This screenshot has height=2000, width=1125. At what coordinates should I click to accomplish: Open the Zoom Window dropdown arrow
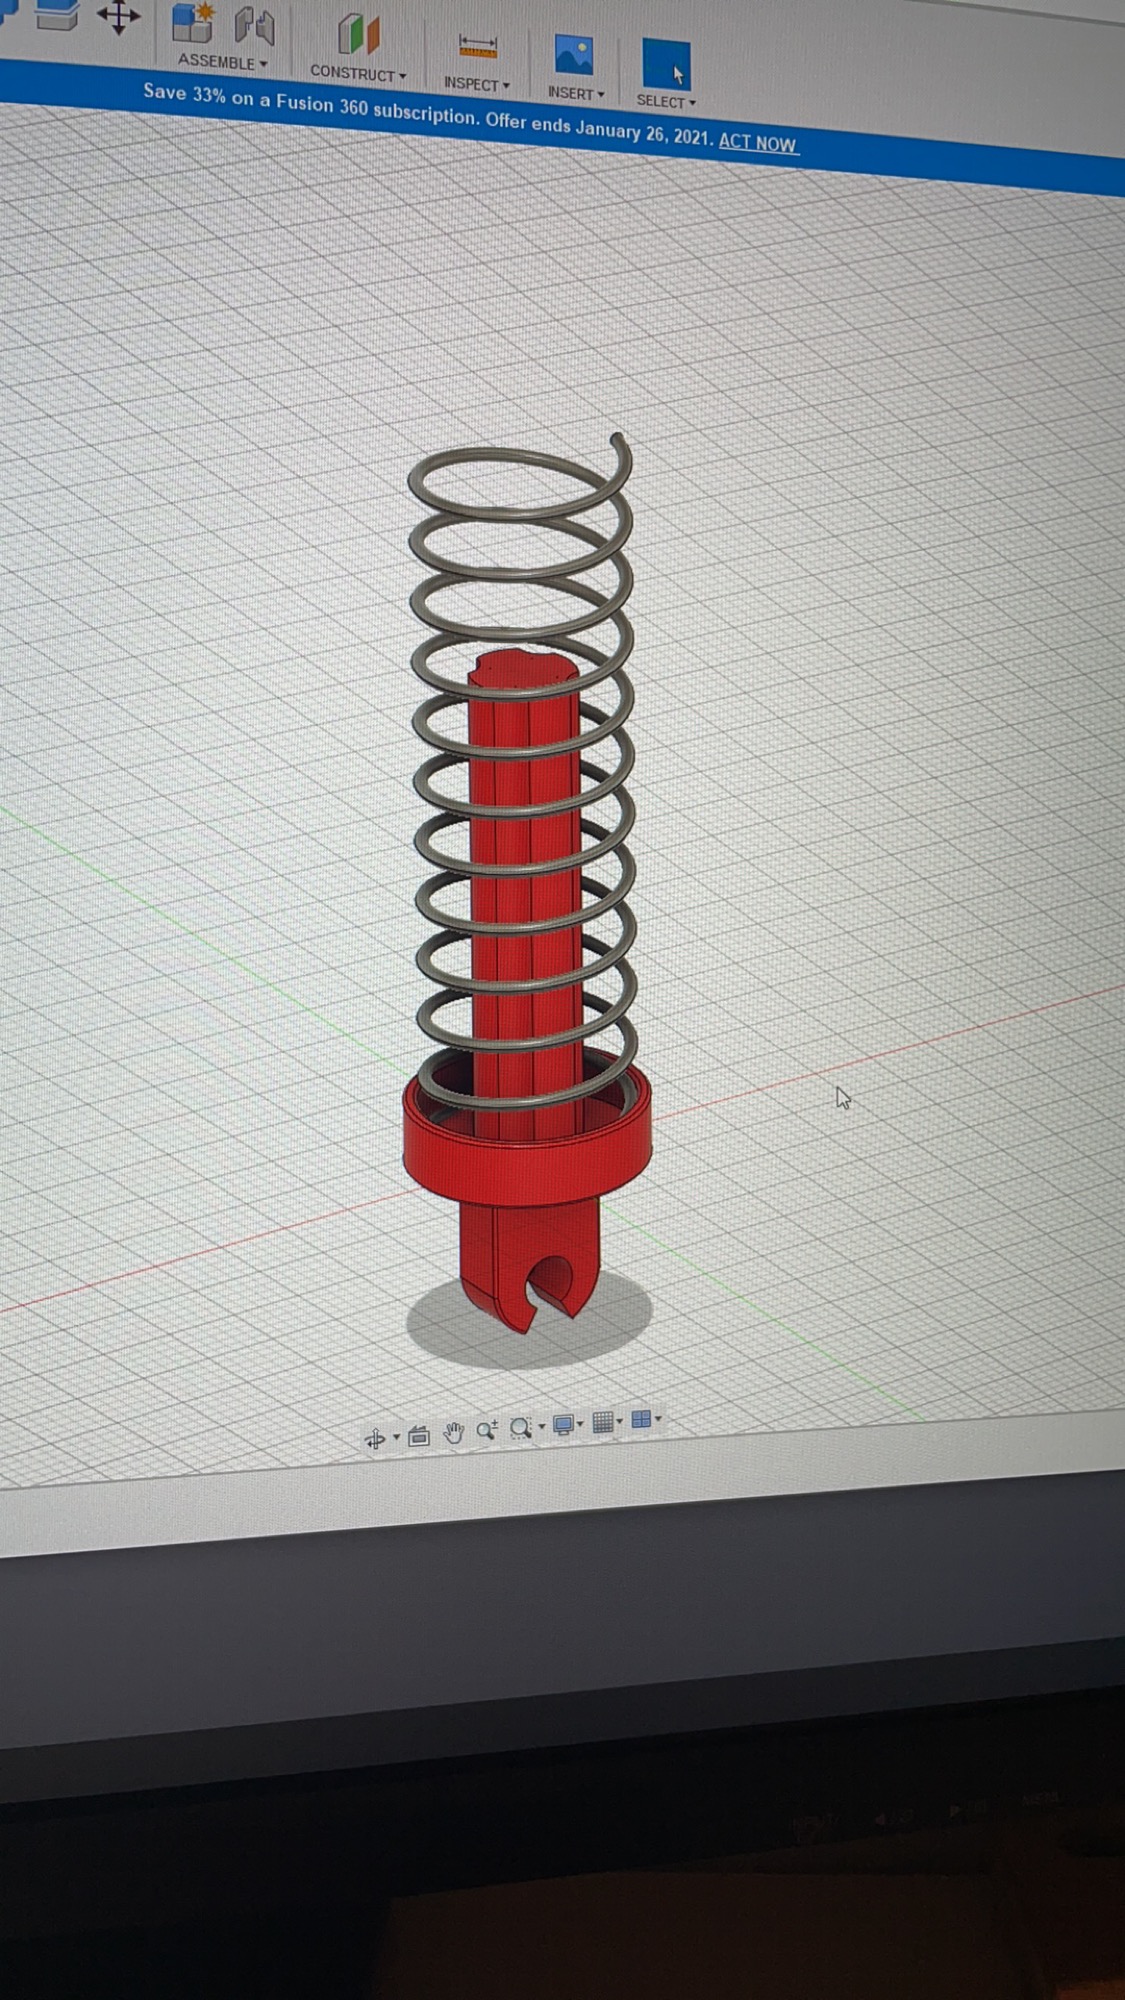pos(542,1426)
